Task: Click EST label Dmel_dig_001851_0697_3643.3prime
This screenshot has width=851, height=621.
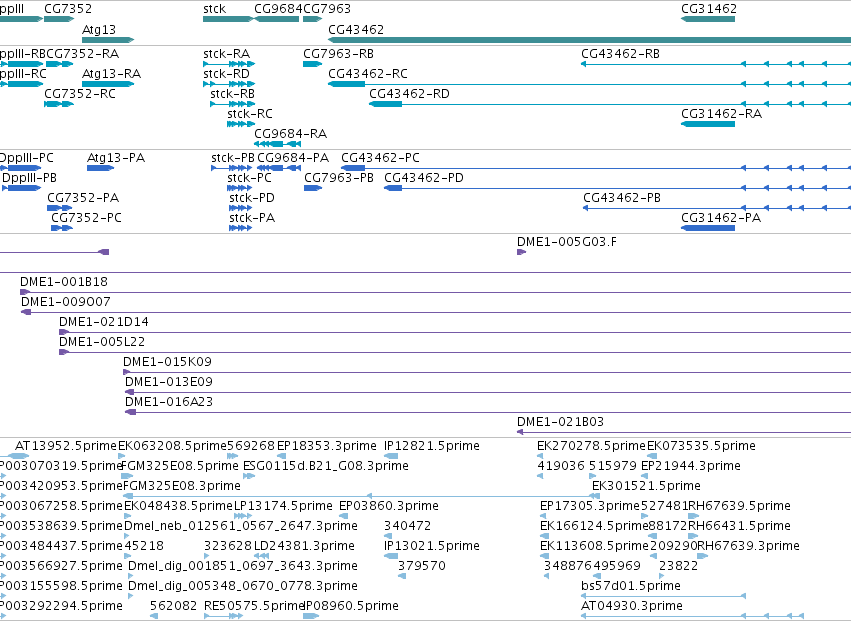Action: 243,567
